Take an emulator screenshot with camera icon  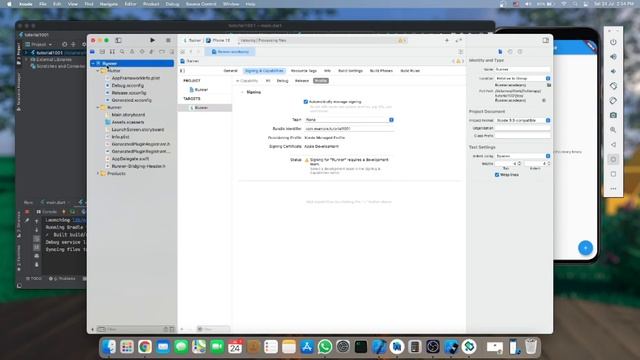(613, 116)
